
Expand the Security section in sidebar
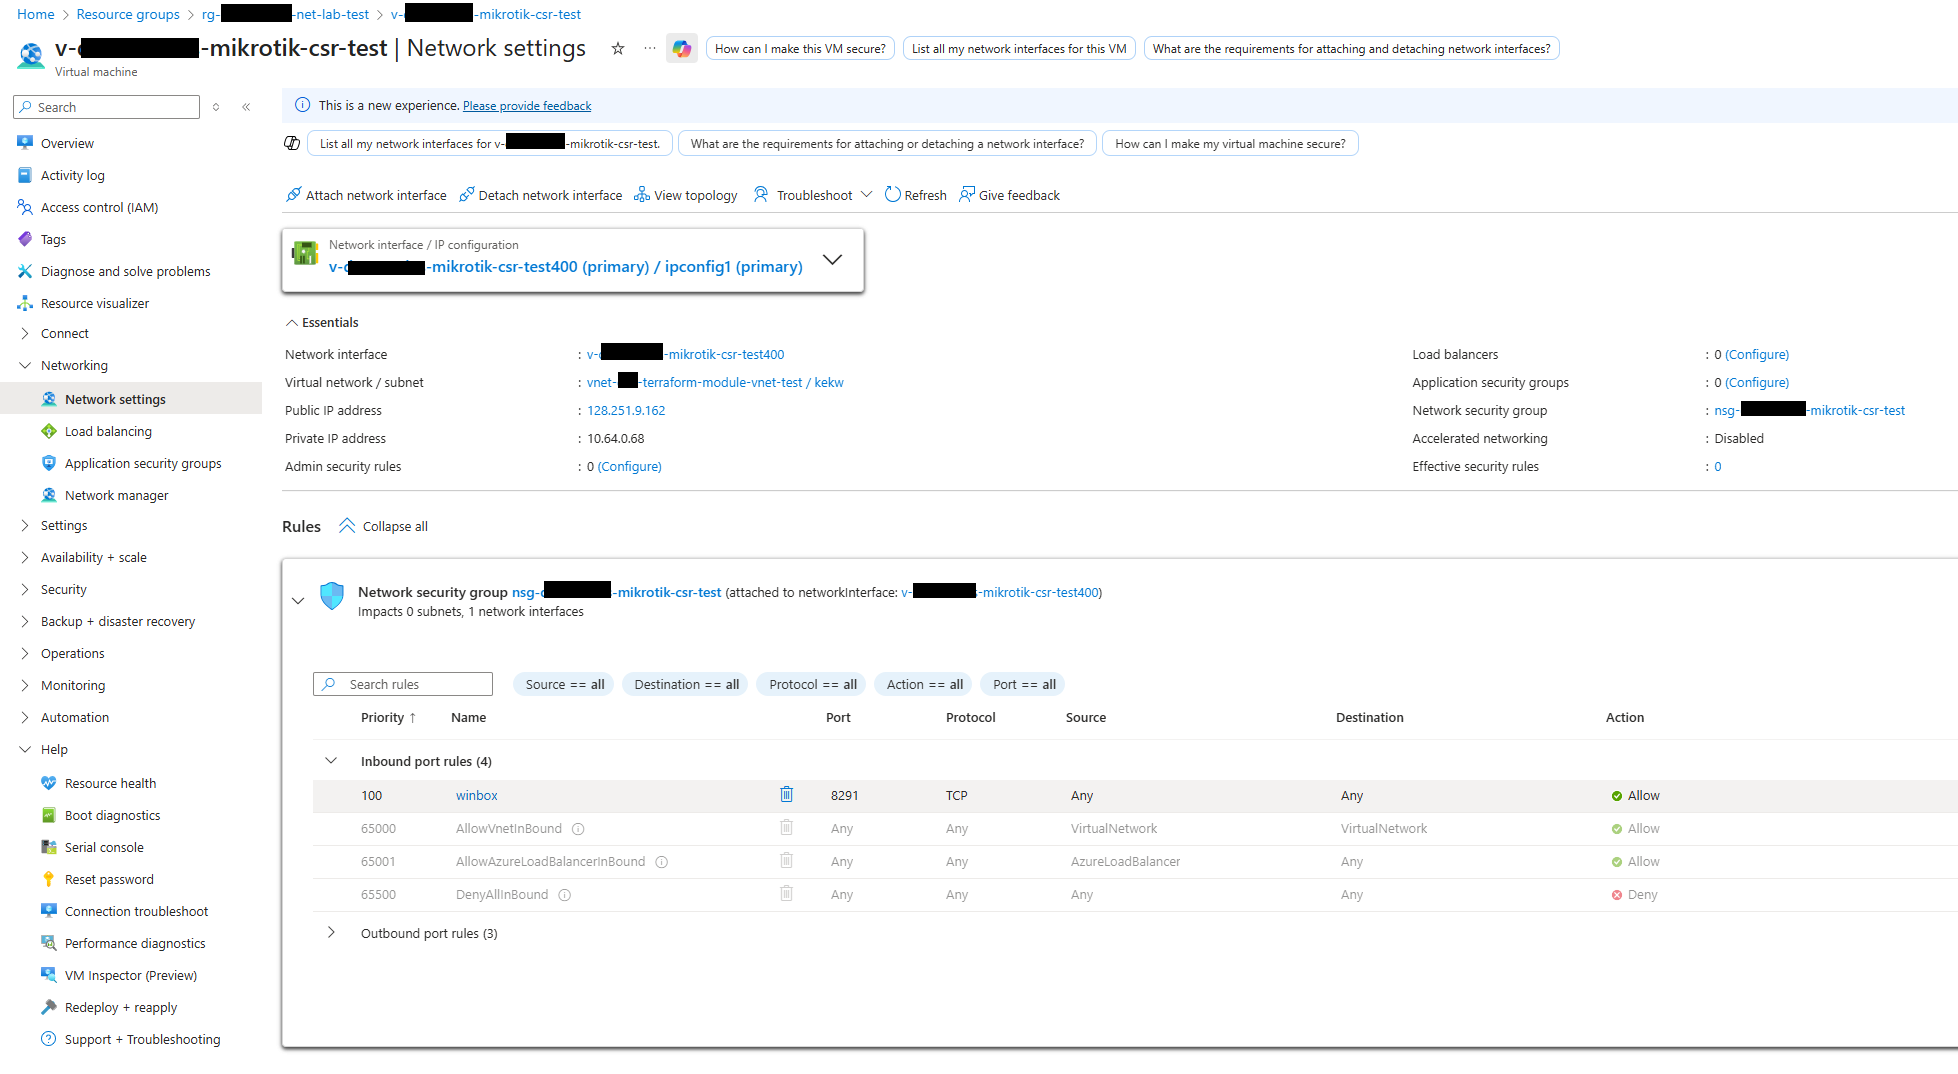pos(25,589)
